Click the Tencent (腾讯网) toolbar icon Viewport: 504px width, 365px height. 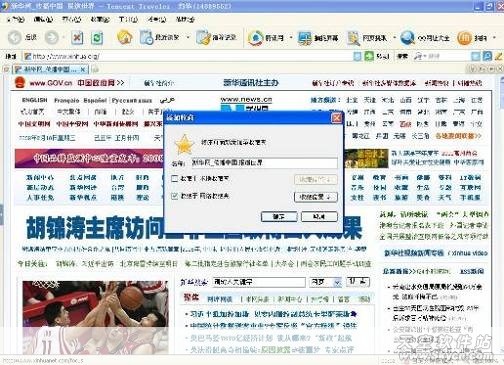point(256,38)
